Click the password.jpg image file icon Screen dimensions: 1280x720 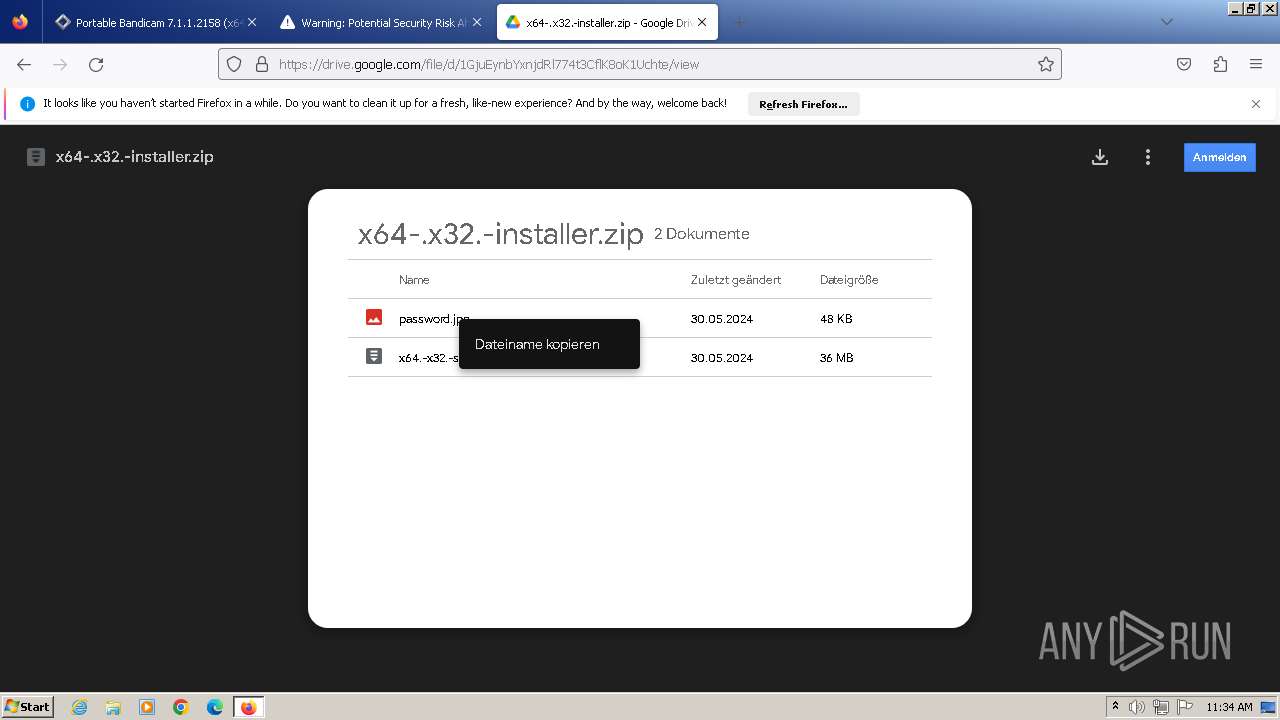374,317
